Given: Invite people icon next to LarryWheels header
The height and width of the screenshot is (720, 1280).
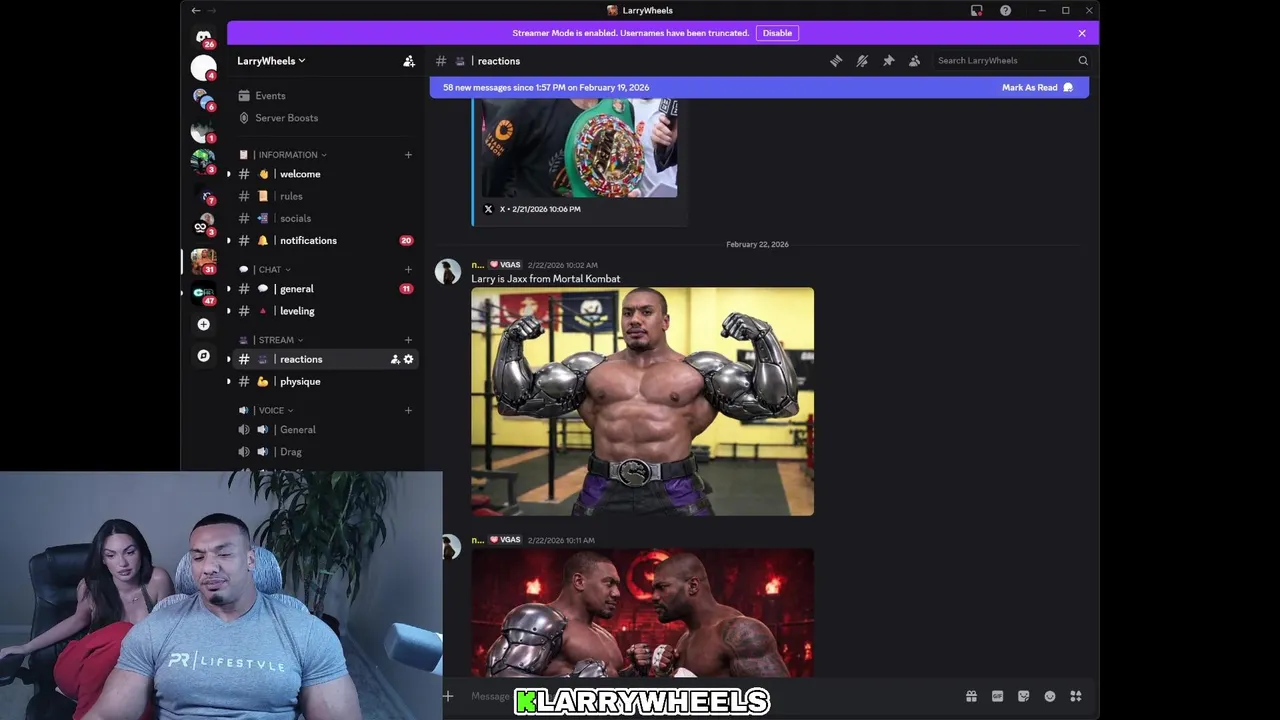Looking at the screenshot, I should (409, 61).
